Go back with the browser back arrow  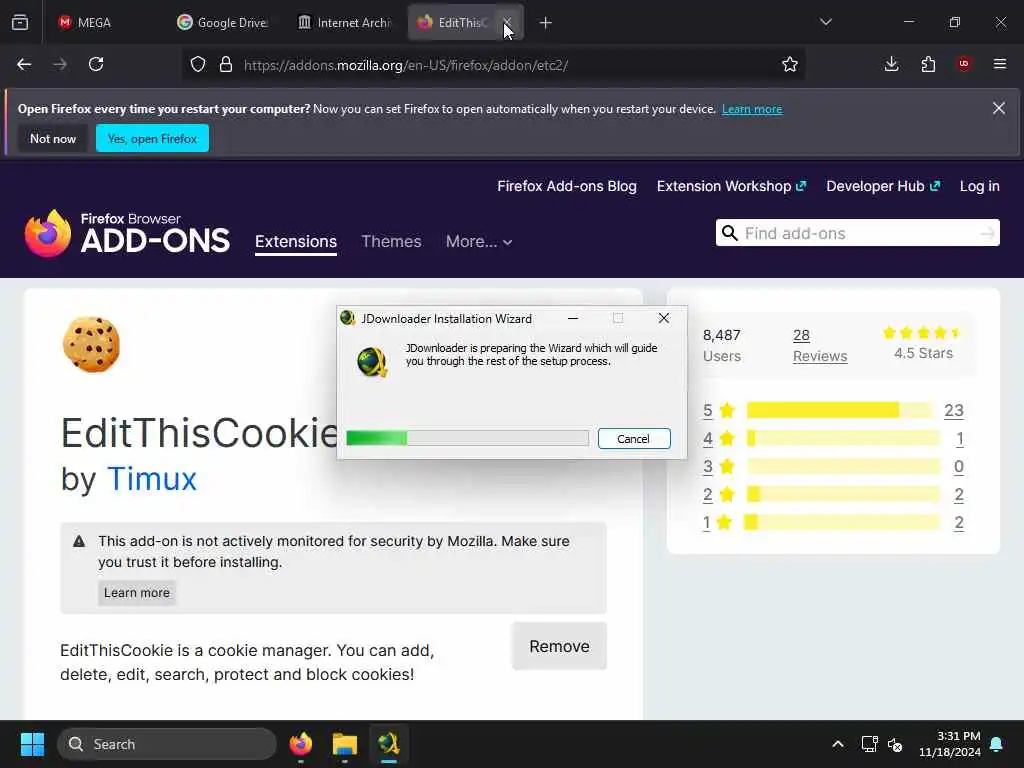pyautogui.click(x=24, y=64)
